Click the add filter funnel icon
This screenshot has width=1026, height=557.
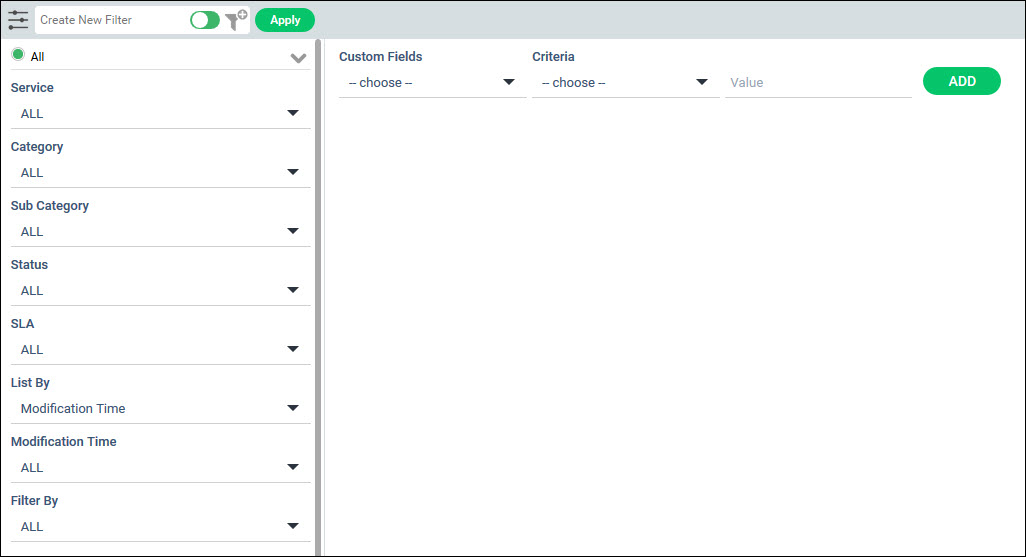pos(236,20)
